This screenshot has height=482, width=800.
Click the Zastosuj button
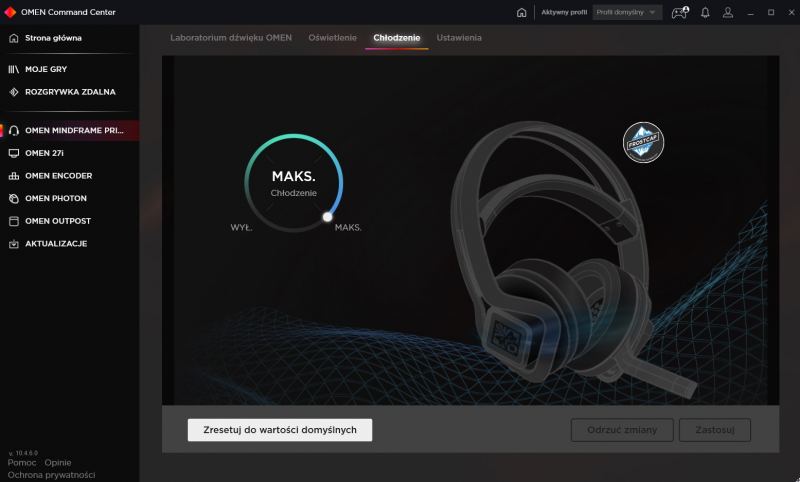715,430
